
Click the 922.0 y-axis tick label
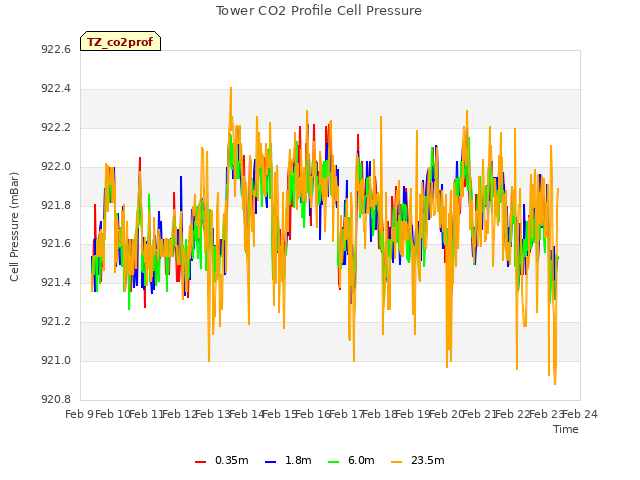pos(56,166)
